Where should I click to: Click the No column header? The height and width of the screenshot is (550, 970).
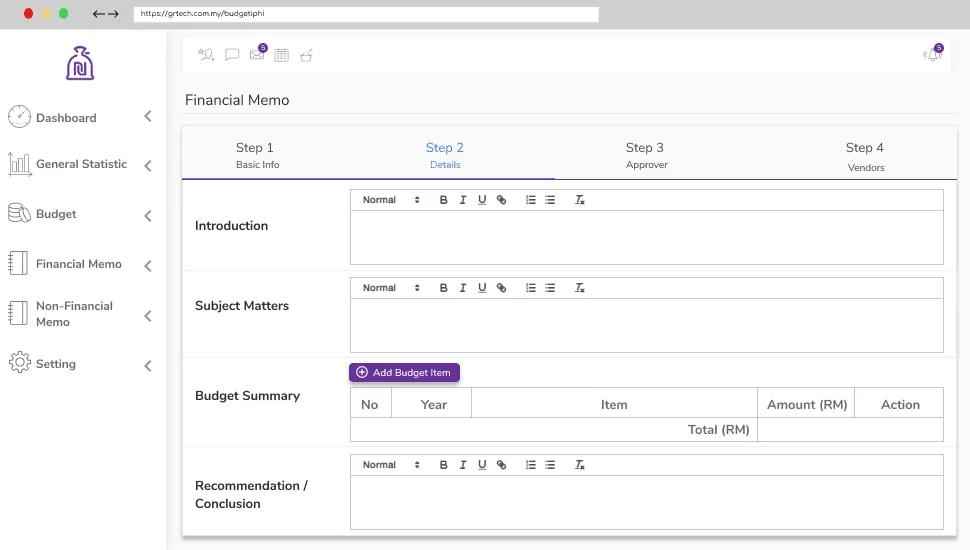tap(370, 405)
